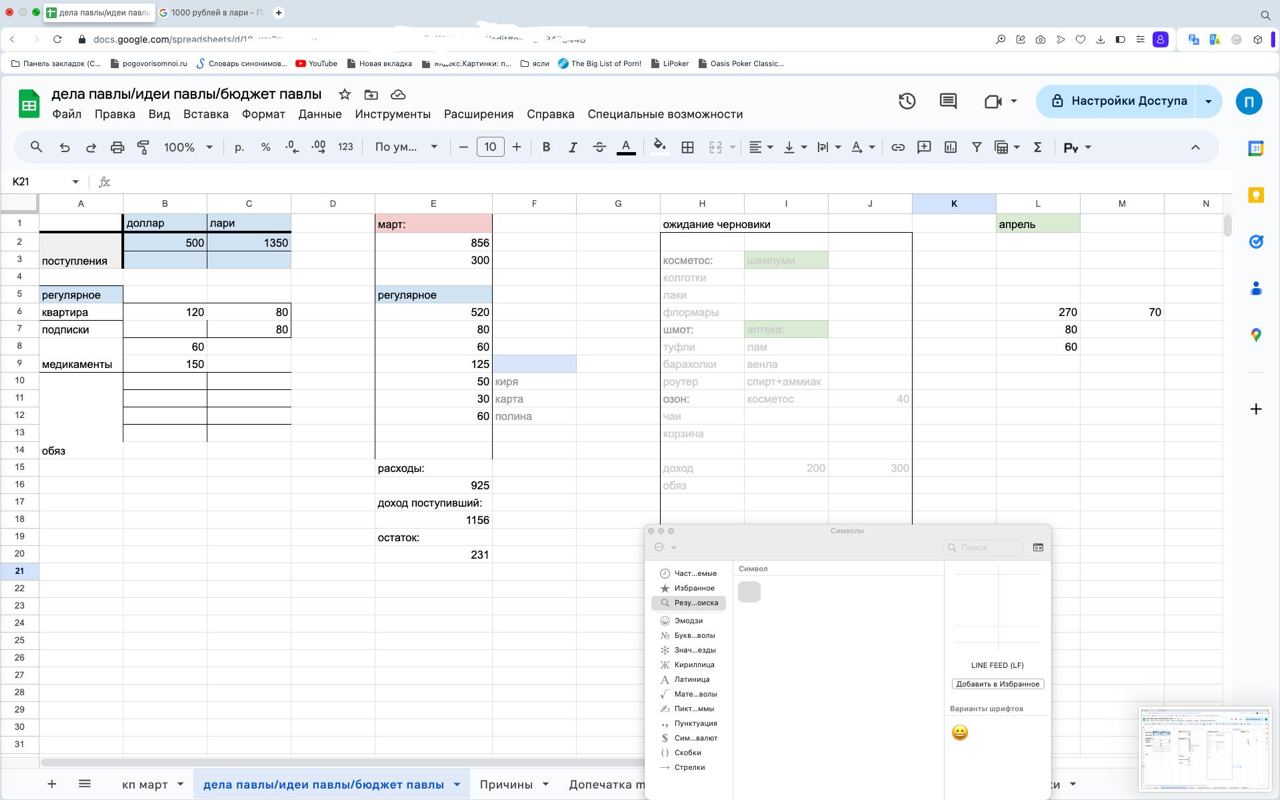This screenshot has height=800, width=1280.
Task: Toggle italic formatting
Action: 573,147
